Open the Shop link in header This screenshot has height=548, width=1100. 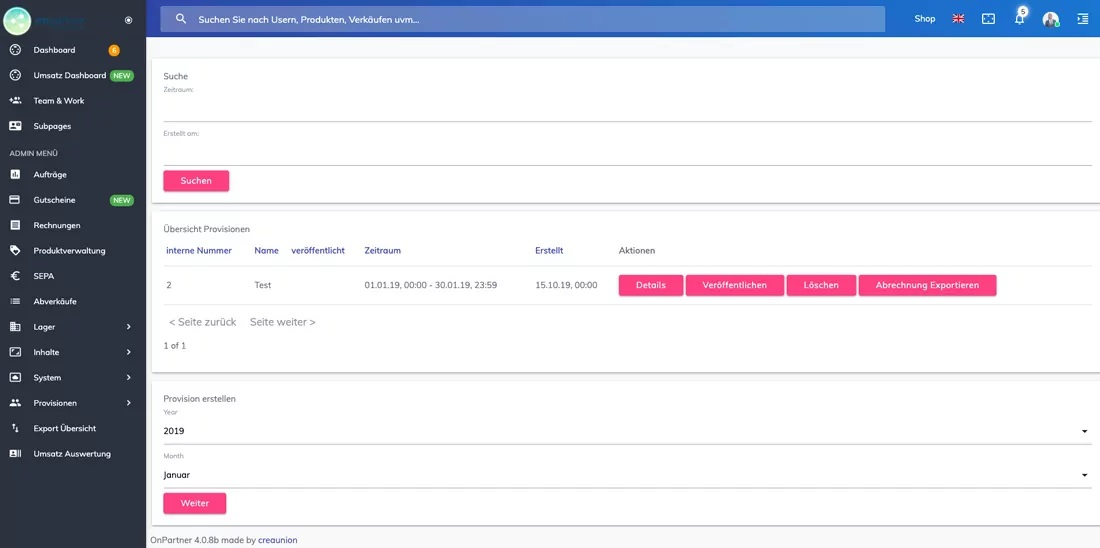pyautogui.click(x=925, y=19)
